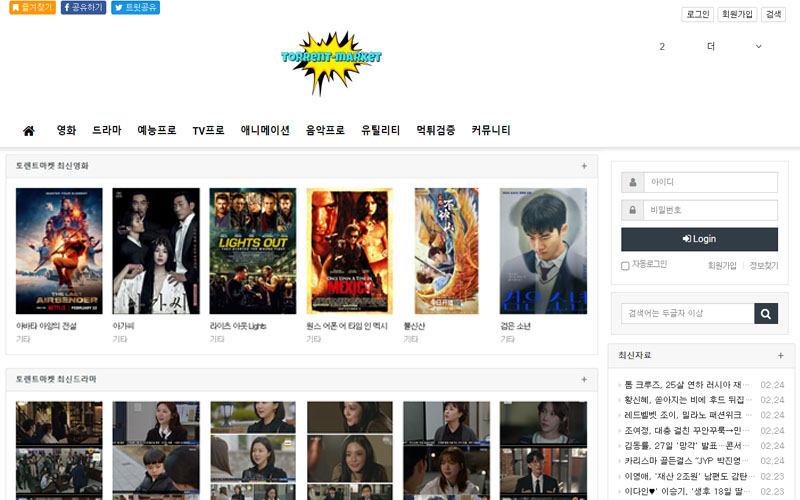The image size is (800, 500).
Task: Open the 불신산 movie poster
Action: tap(446, 251)
